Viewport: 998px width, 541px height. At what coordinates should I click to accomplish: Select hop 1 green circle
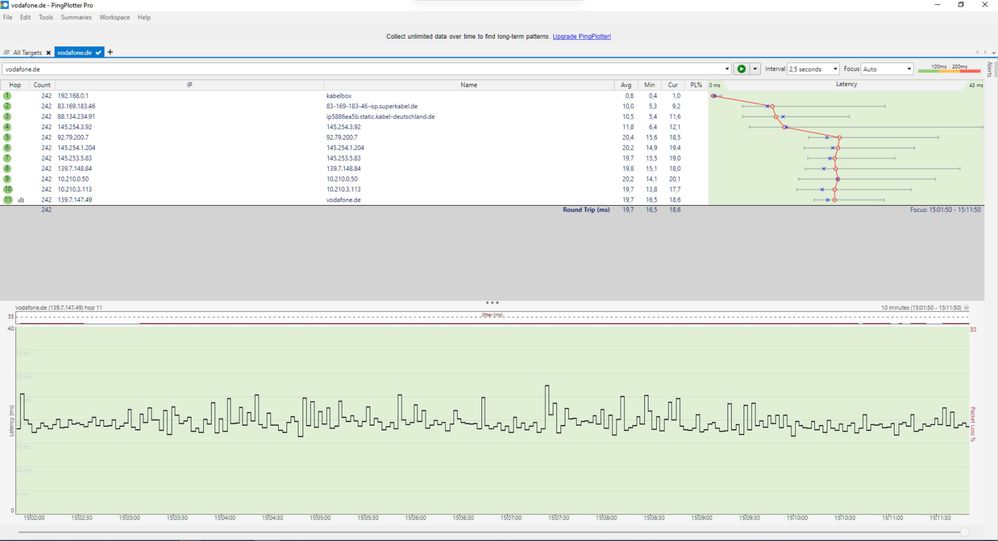coord(8,95)
